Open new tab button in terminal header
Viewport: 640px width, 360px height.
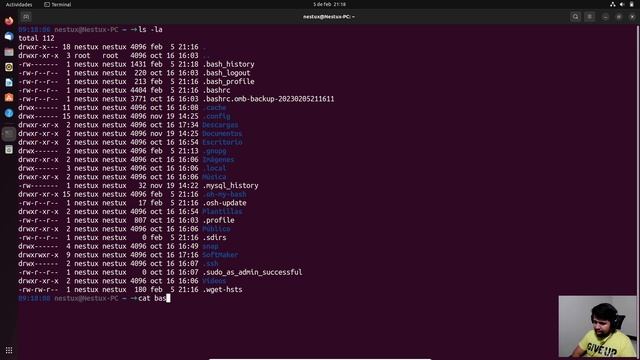click(26, 17)
